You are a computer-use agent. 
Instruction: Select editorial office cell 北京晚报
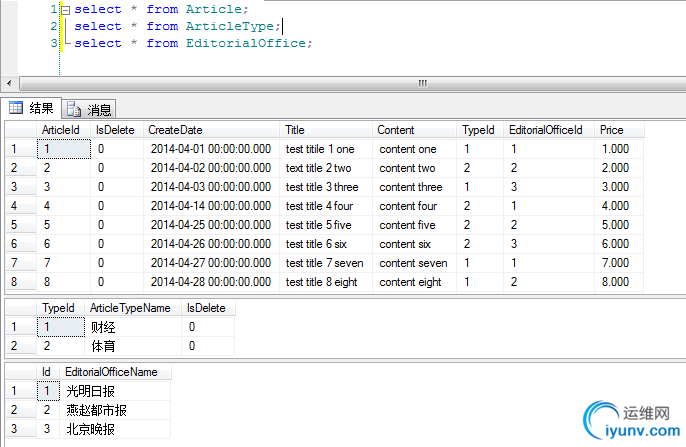115,429
